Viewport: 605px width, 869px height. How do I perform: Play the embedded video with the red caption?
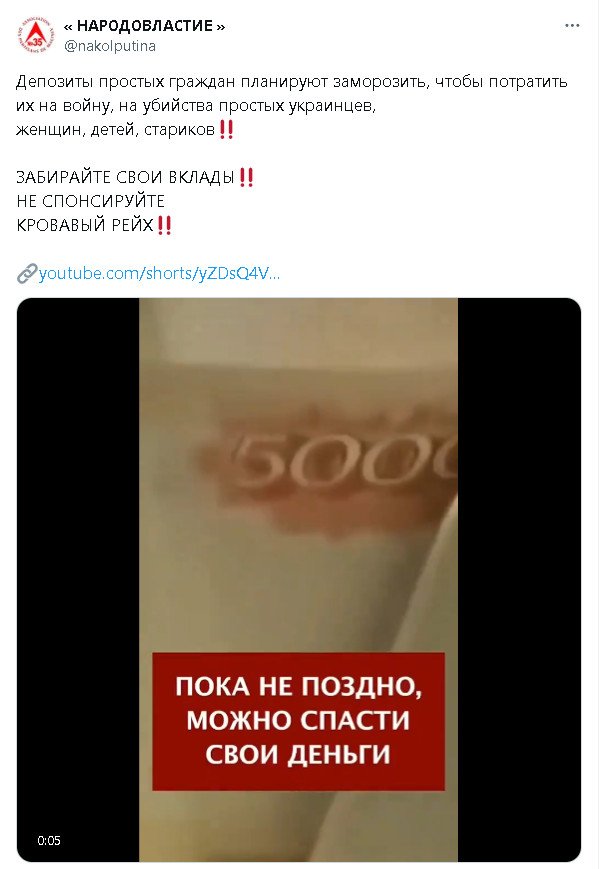pyautogui.click(x=299, y=580)
